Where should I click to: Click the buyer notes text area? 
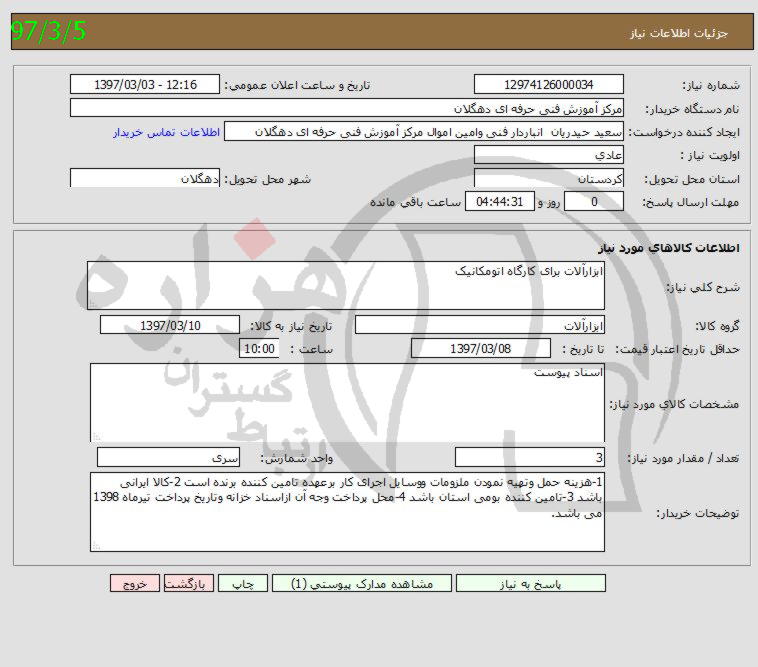(347, 512)
